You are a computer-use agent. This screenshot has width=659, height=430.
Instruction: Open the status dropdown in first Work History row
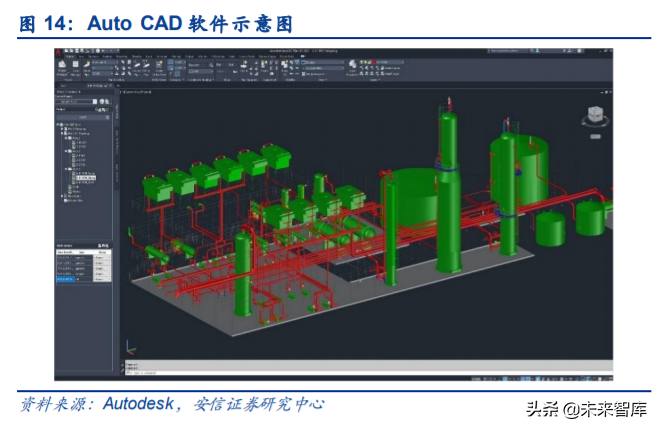[102, 258]
